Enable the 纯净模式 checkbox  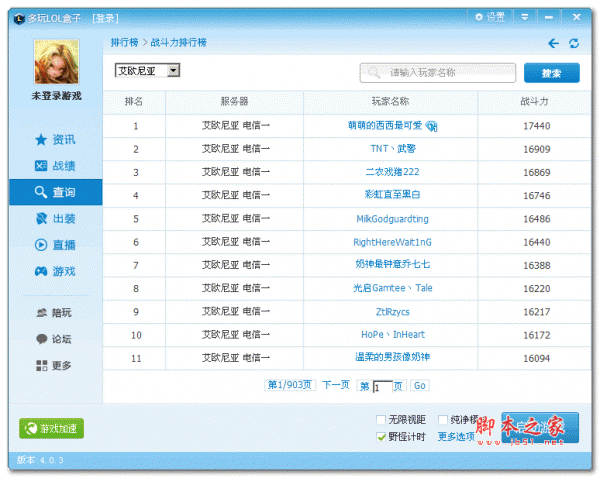point(443,420)
